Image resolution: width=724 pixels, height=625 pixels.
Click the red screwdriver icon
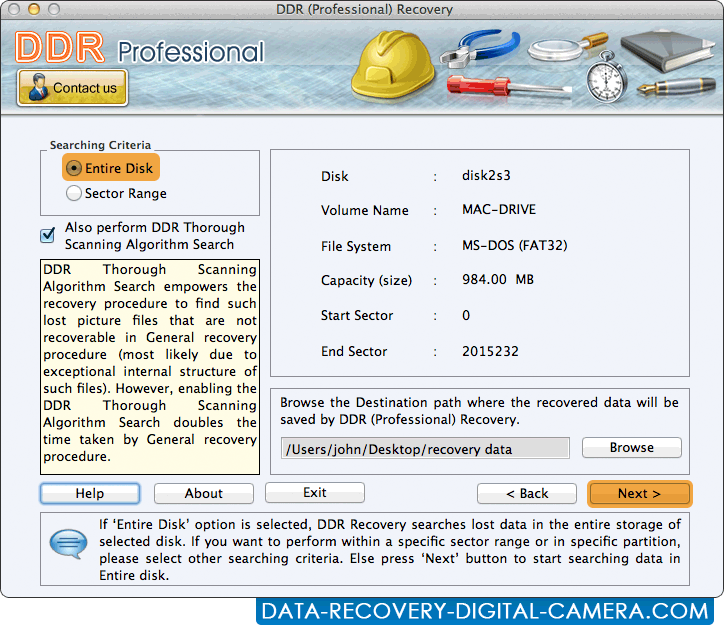(509, 87)
